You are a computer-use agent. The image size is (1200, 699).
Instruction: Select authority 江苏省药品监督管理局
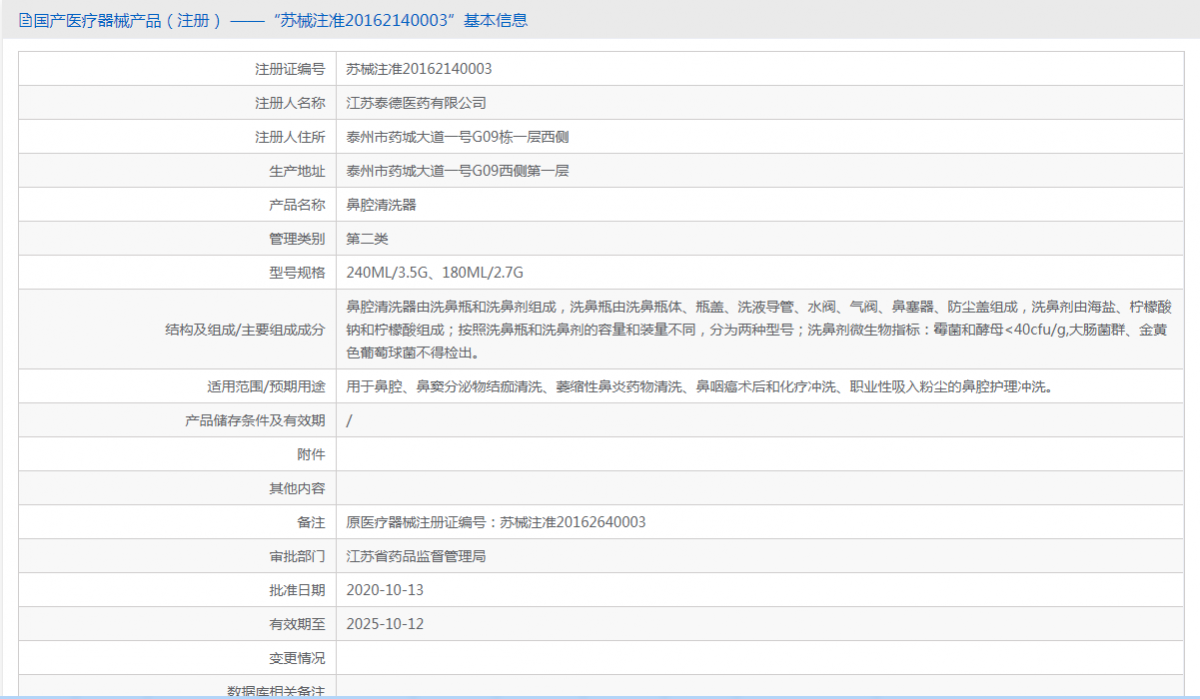click(x=416, y=556)
